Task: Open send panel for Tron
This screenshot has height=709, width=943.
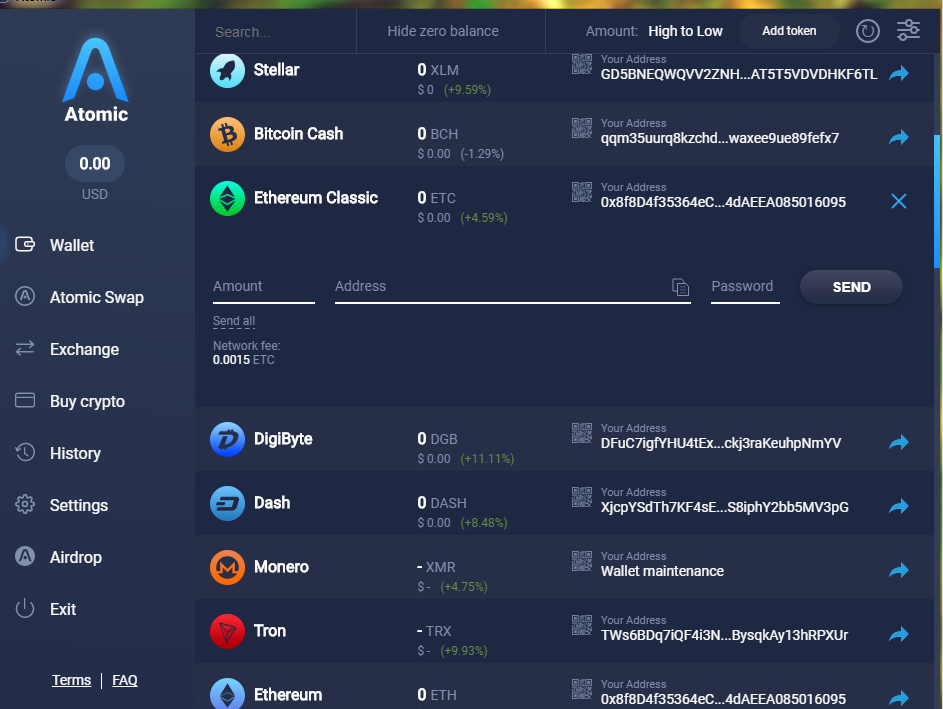Action: pyautogui.click(x=898, y=634)
